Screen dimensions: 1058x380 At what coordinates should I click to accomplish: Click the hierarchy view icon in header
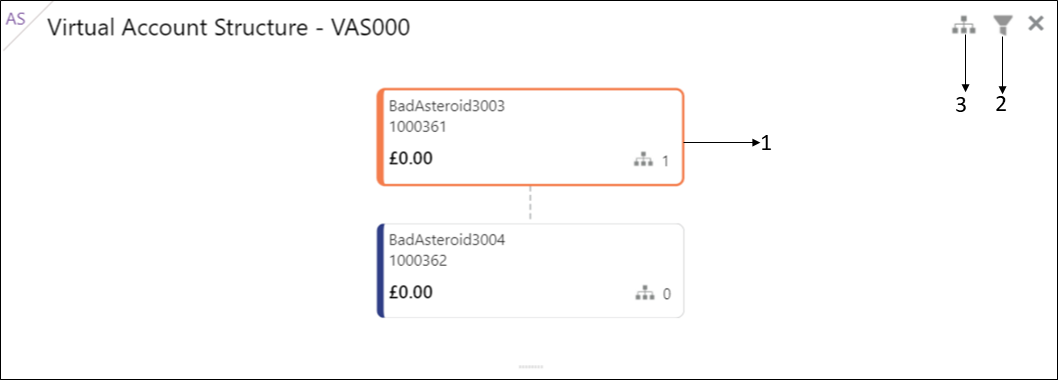pos(965,26)
